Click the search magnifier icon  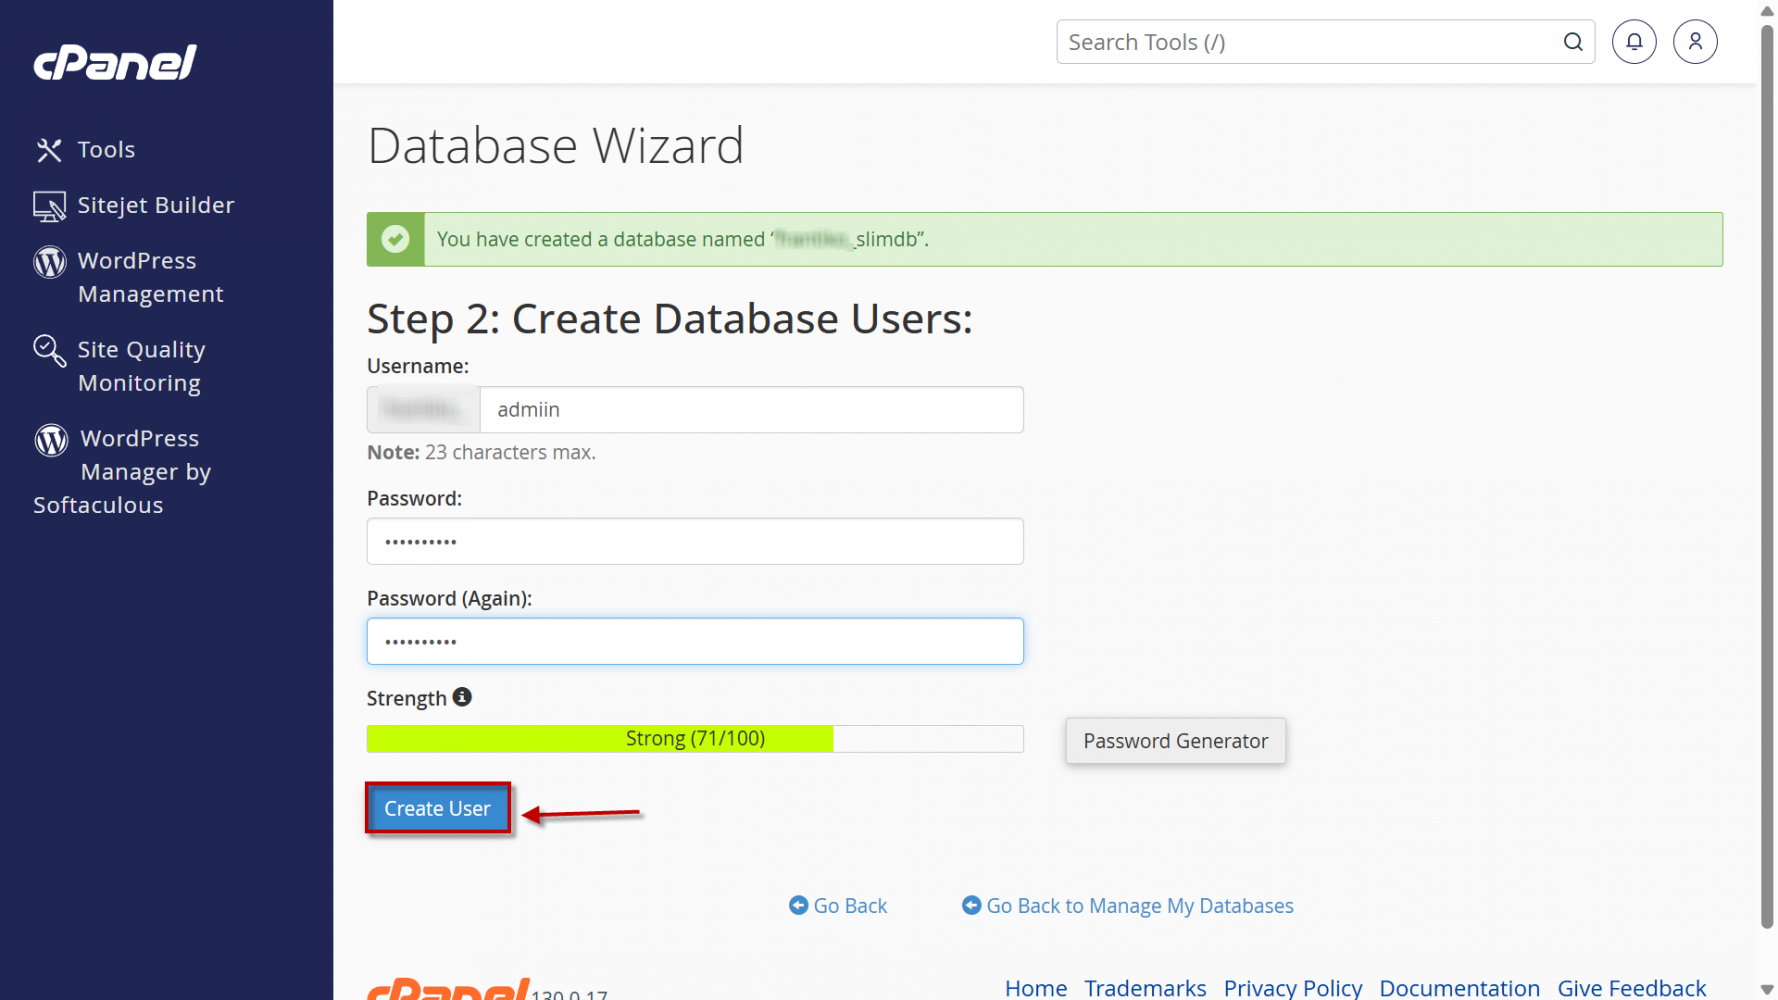1573,42
